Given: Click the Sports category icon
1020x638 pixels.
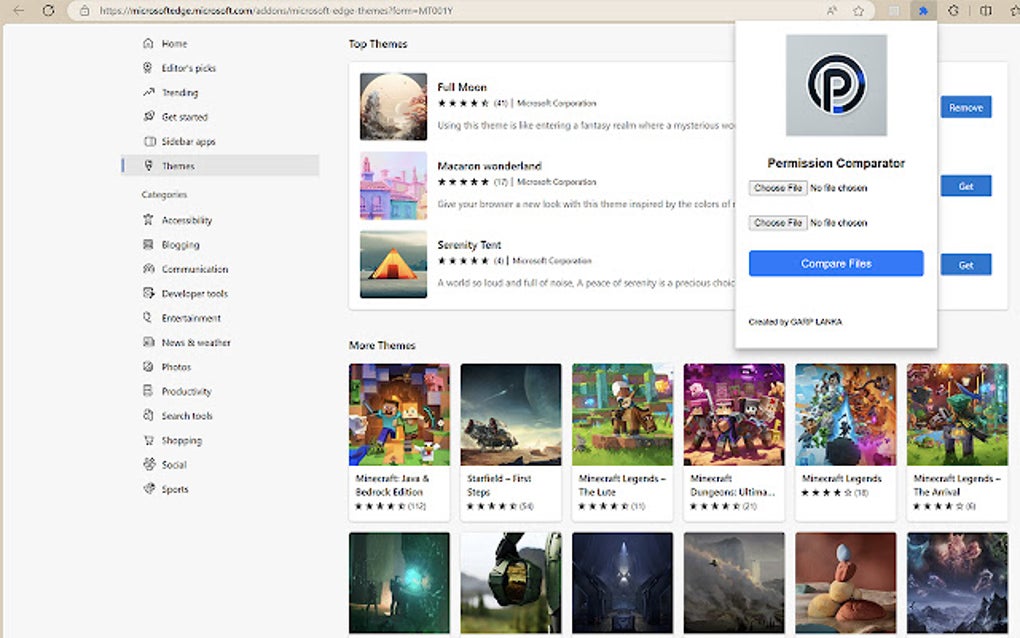Looking at the screenshot, I should 148,489.
